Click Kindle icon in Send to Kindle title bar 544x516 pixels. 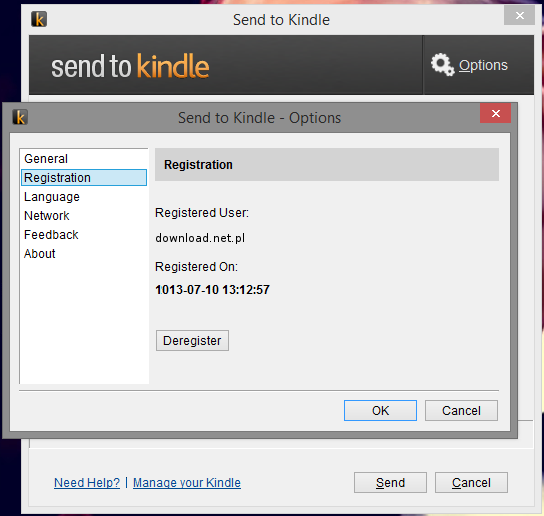click(x=39, y=19)
